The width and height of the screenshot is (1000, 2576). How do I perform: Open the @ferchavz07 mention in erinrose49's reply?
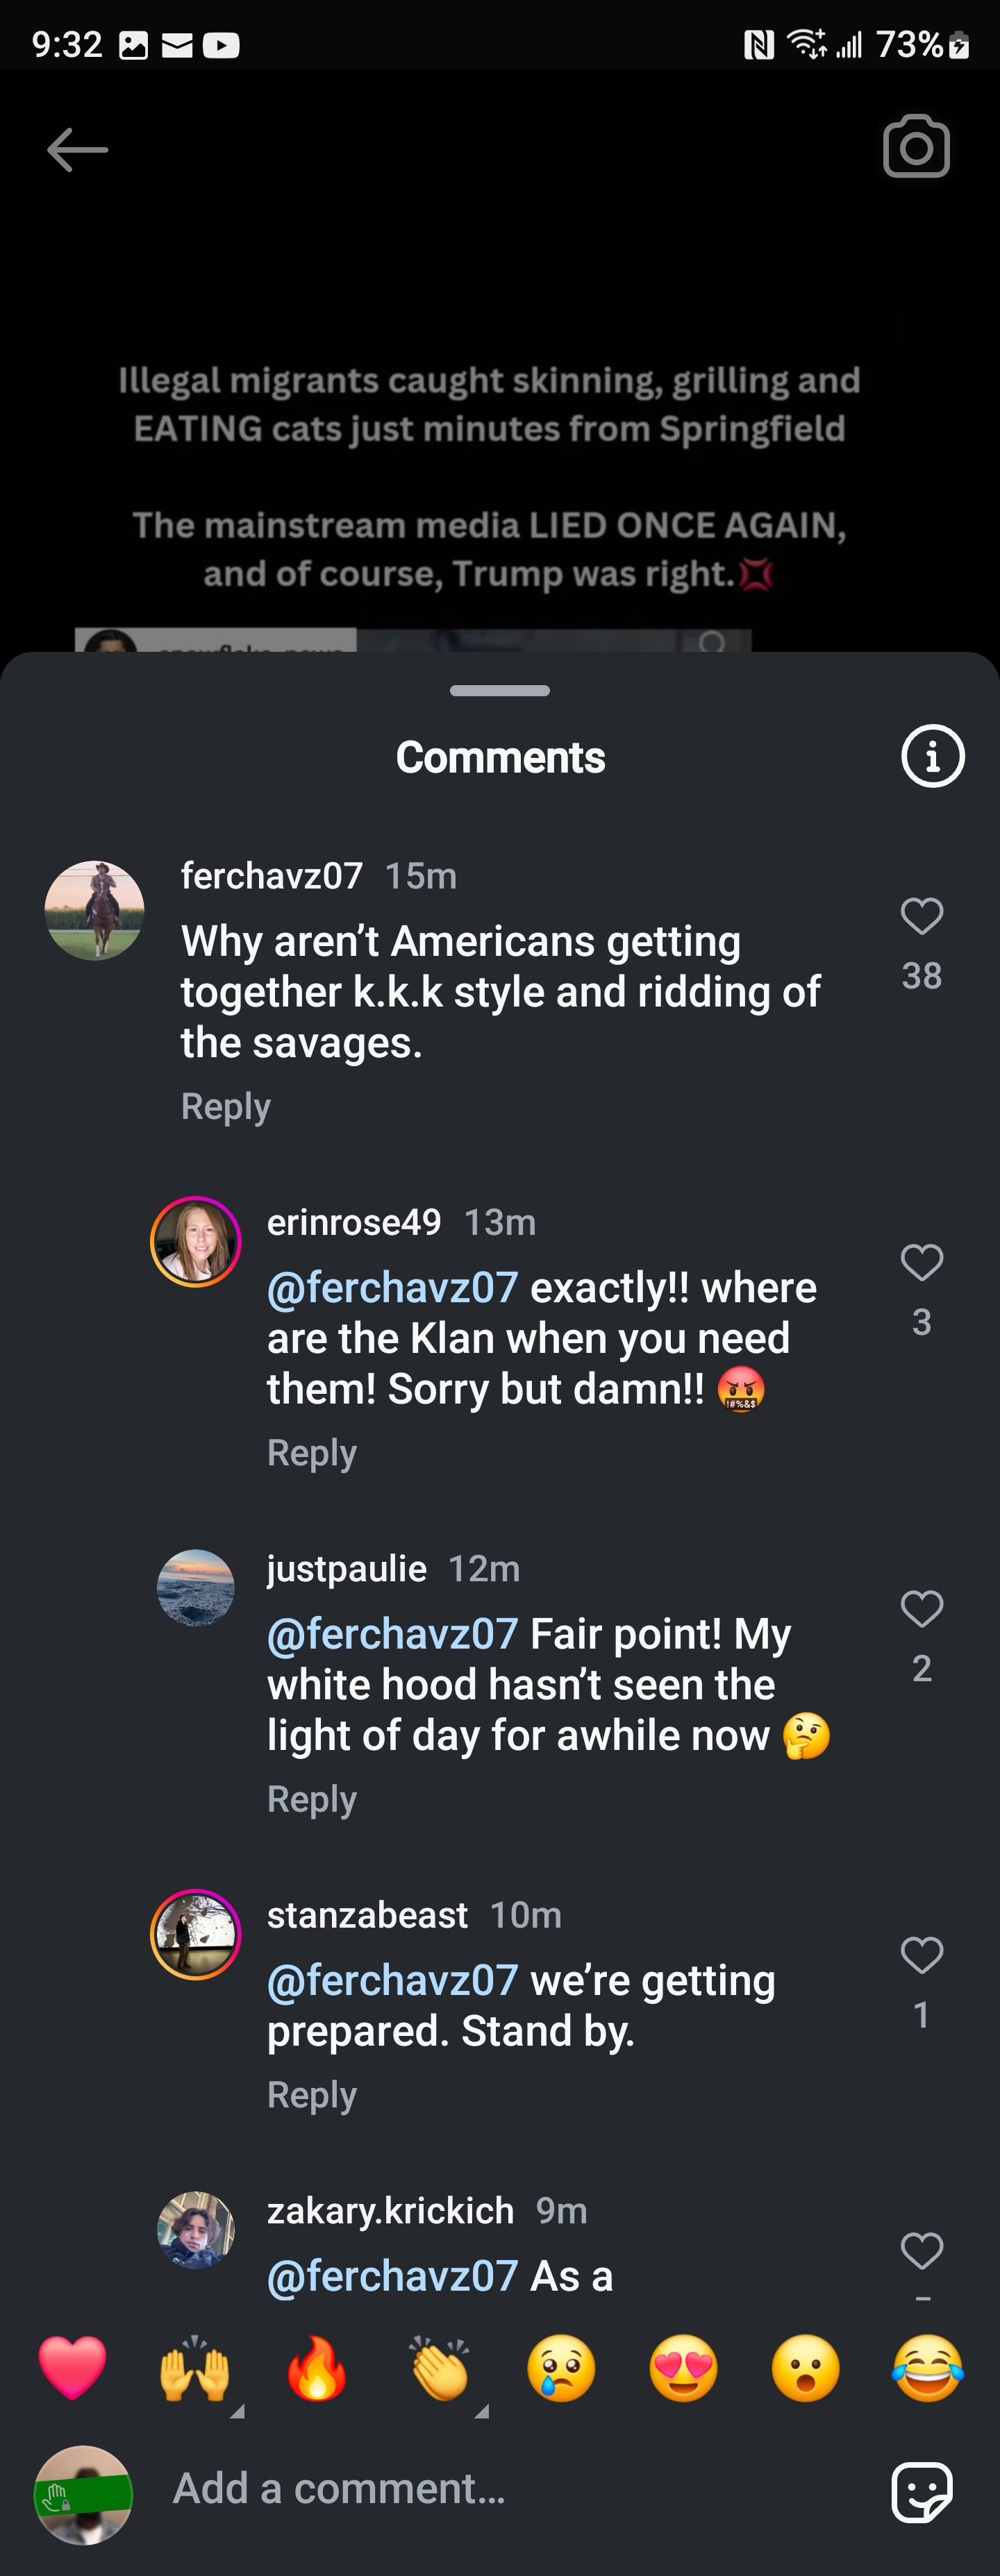(393, 1288)
